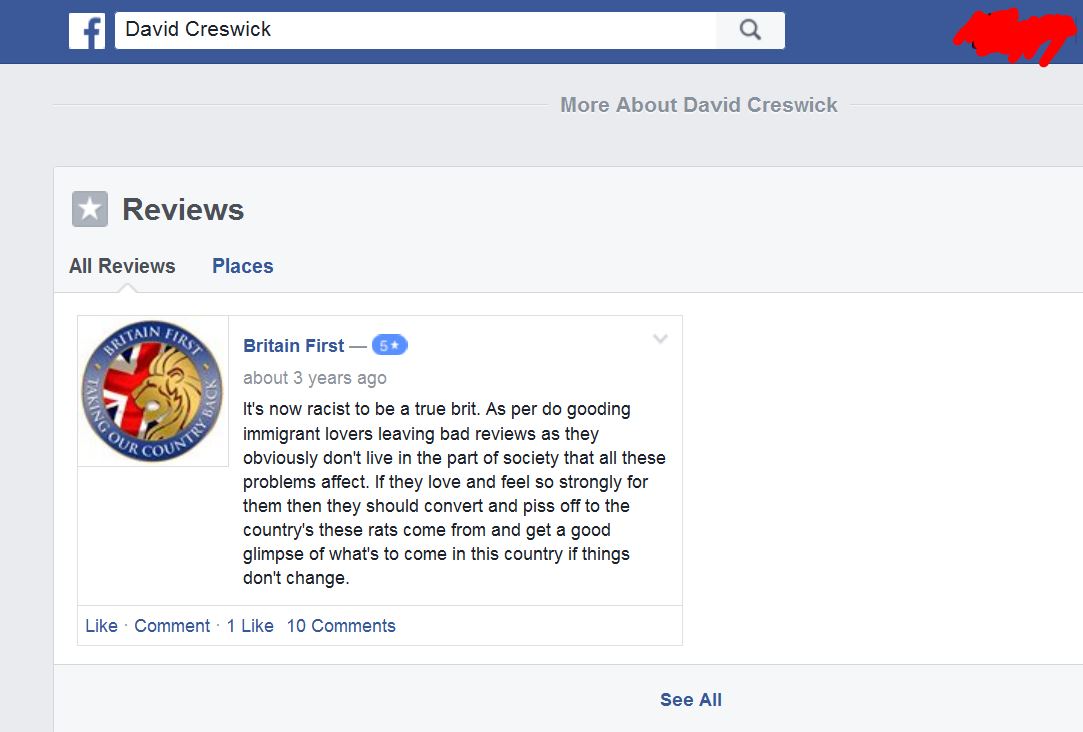Click the 'More About David Creswick' heading

[698, 105]
